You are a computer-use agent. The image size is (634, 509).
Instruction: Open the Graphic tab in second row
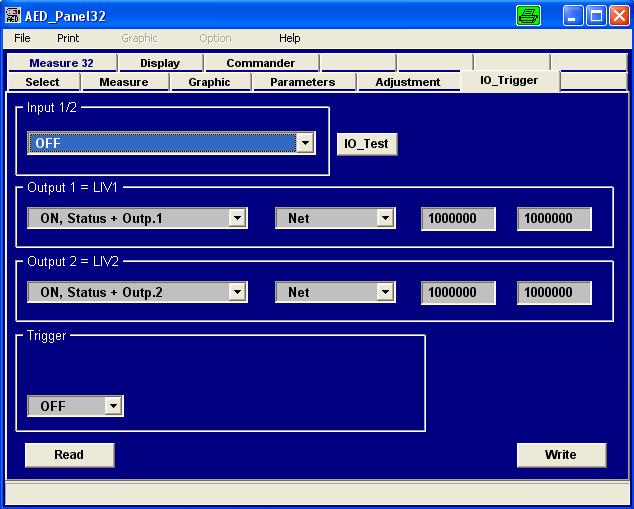(x=209, y=82)
